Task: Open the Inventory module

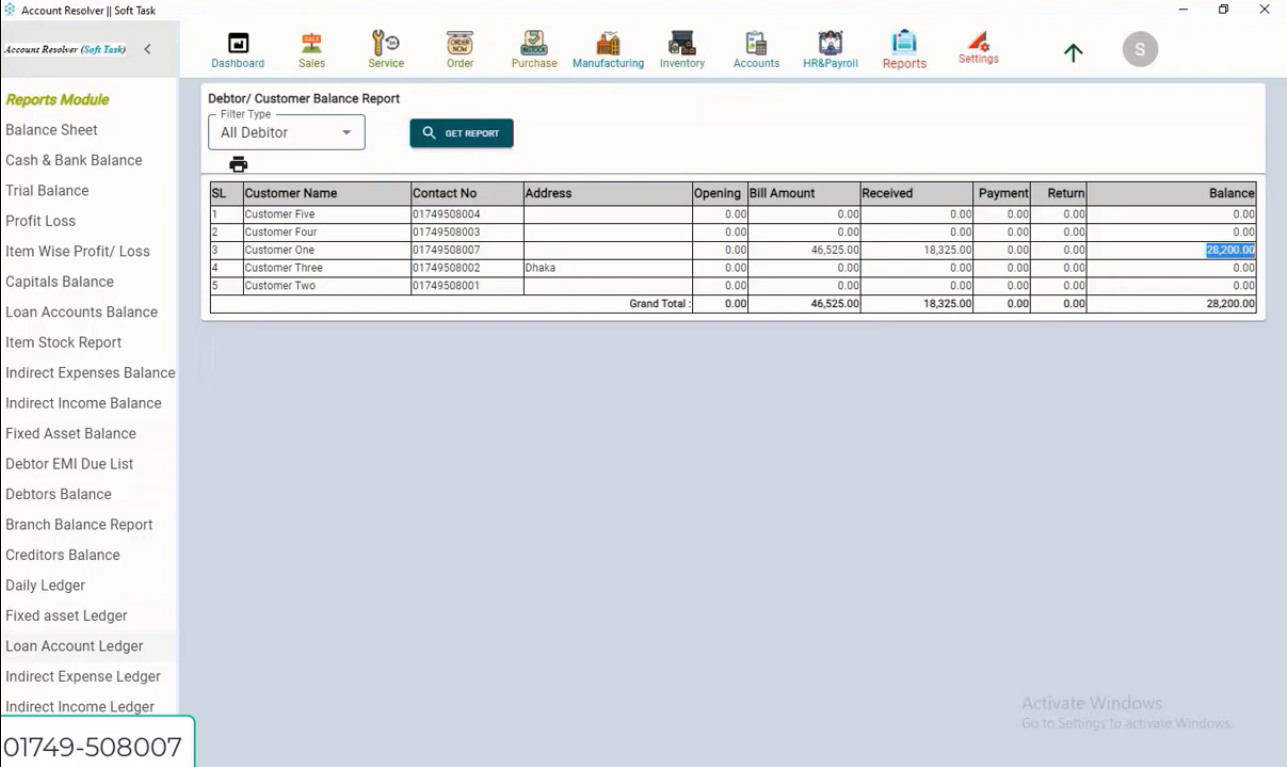Action: click(681, 48)
